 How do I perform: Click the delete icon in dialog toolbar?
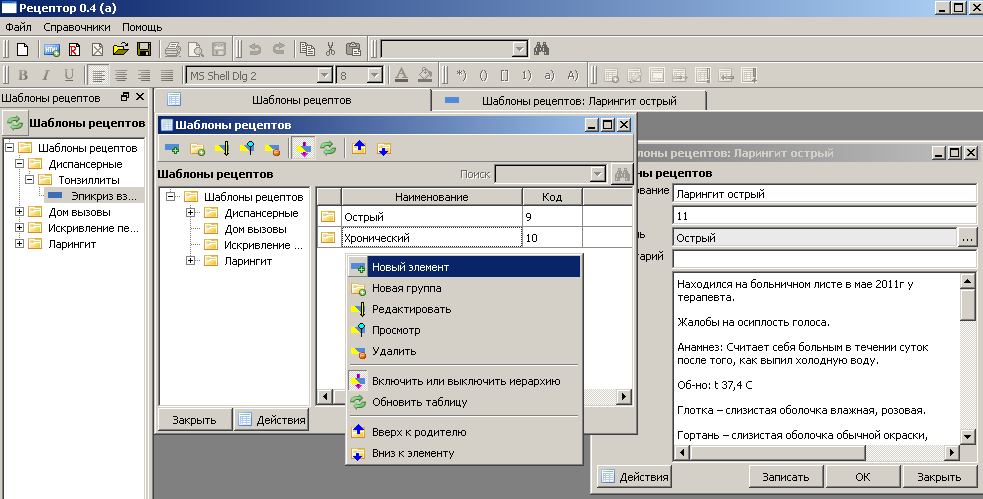[x=272, y=149]
